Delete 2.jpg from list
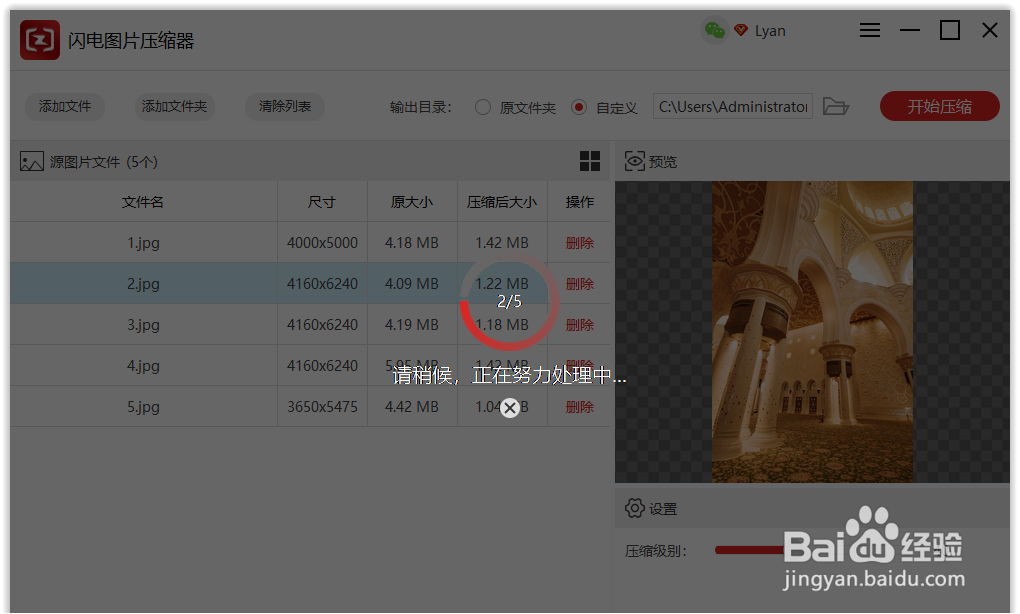1020x614 pixels. (x=580, y=284)
